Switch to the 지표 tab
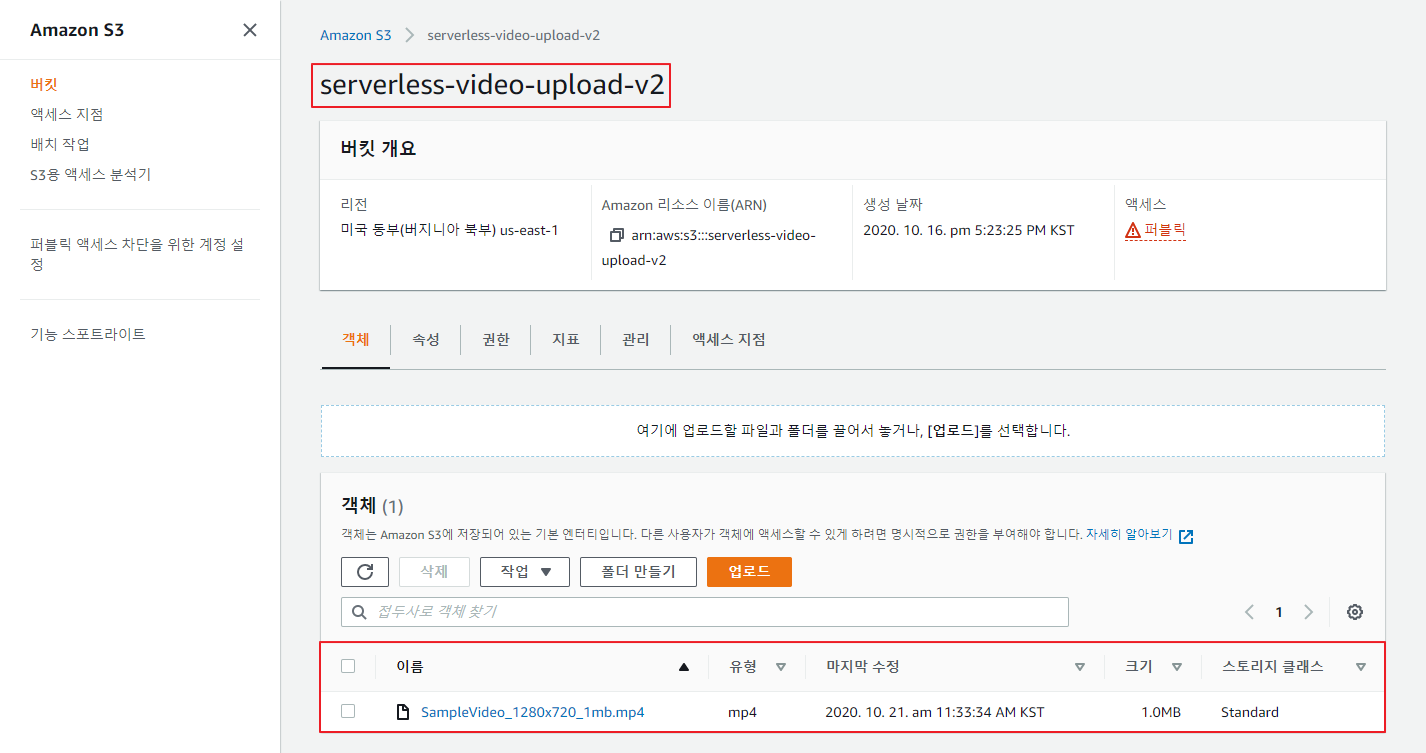This screenshot has width=1426, height=753. pos(566,340)
